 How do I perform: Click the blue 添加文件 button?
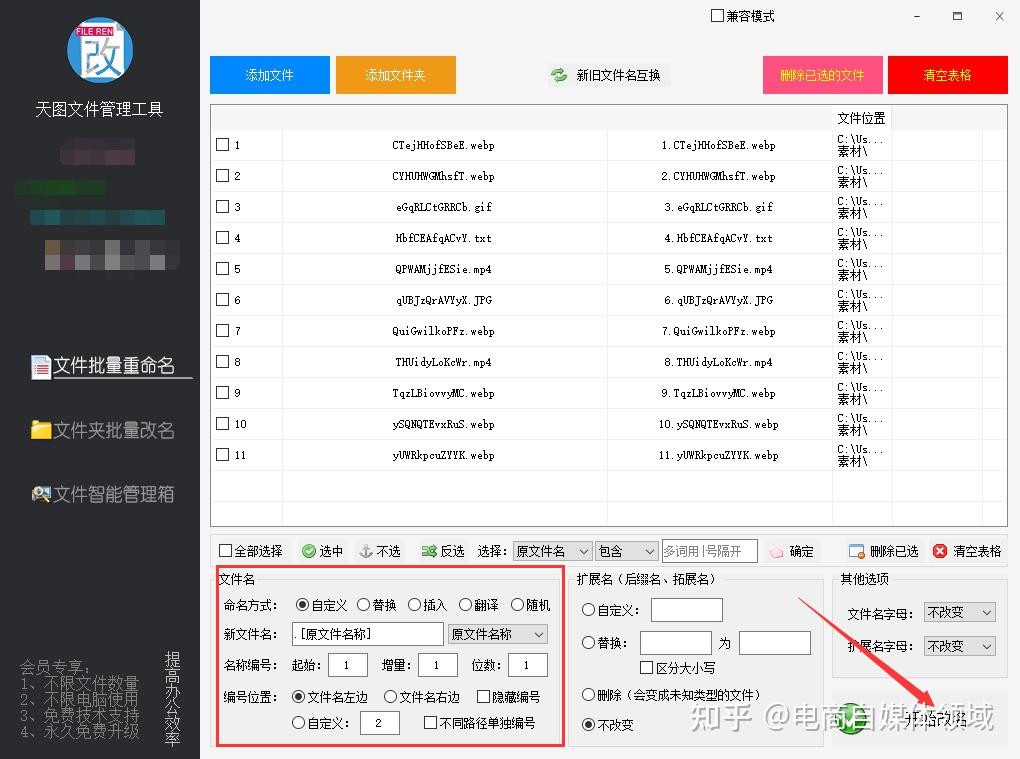point(269,74)
